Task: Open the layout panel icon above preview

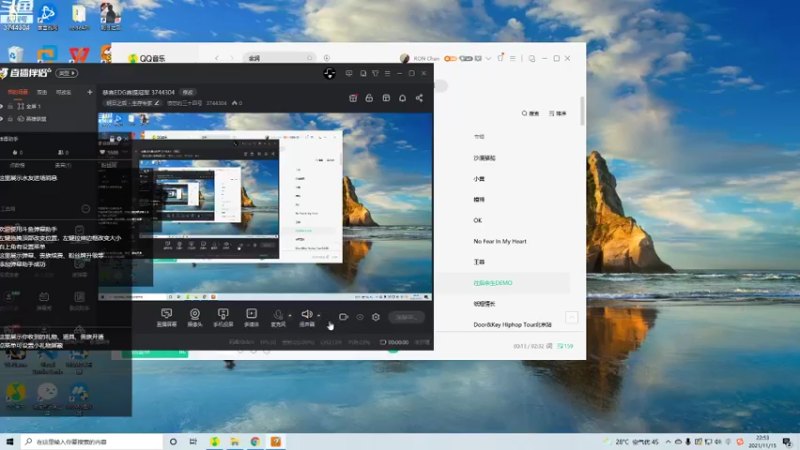Action: [x=386, y=98]
